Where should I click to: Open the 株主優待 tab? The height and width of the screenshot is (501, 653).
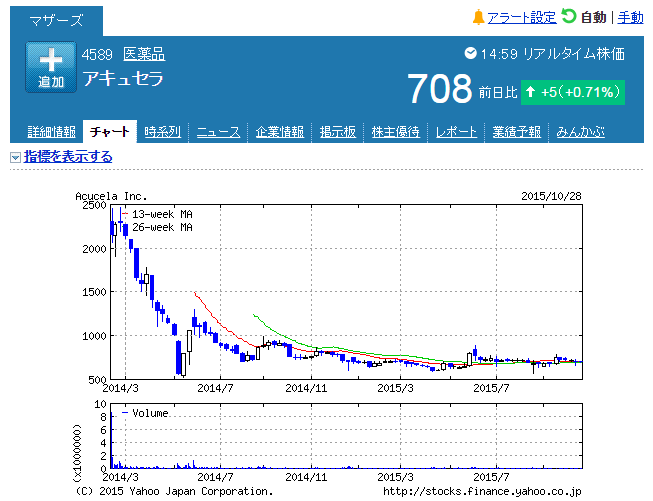pos(396,132)
